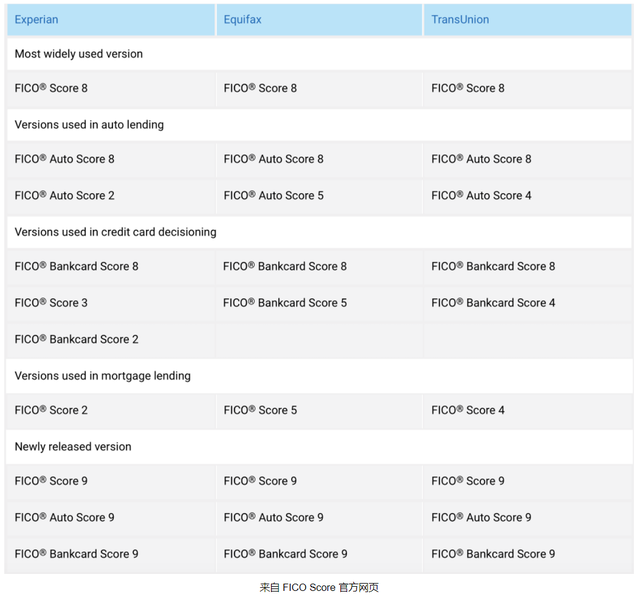Click TransUnion's FICO Auto Score 4 cell
Image resolution: width=640 pixels, height=597 pixels.
point(528,196)
